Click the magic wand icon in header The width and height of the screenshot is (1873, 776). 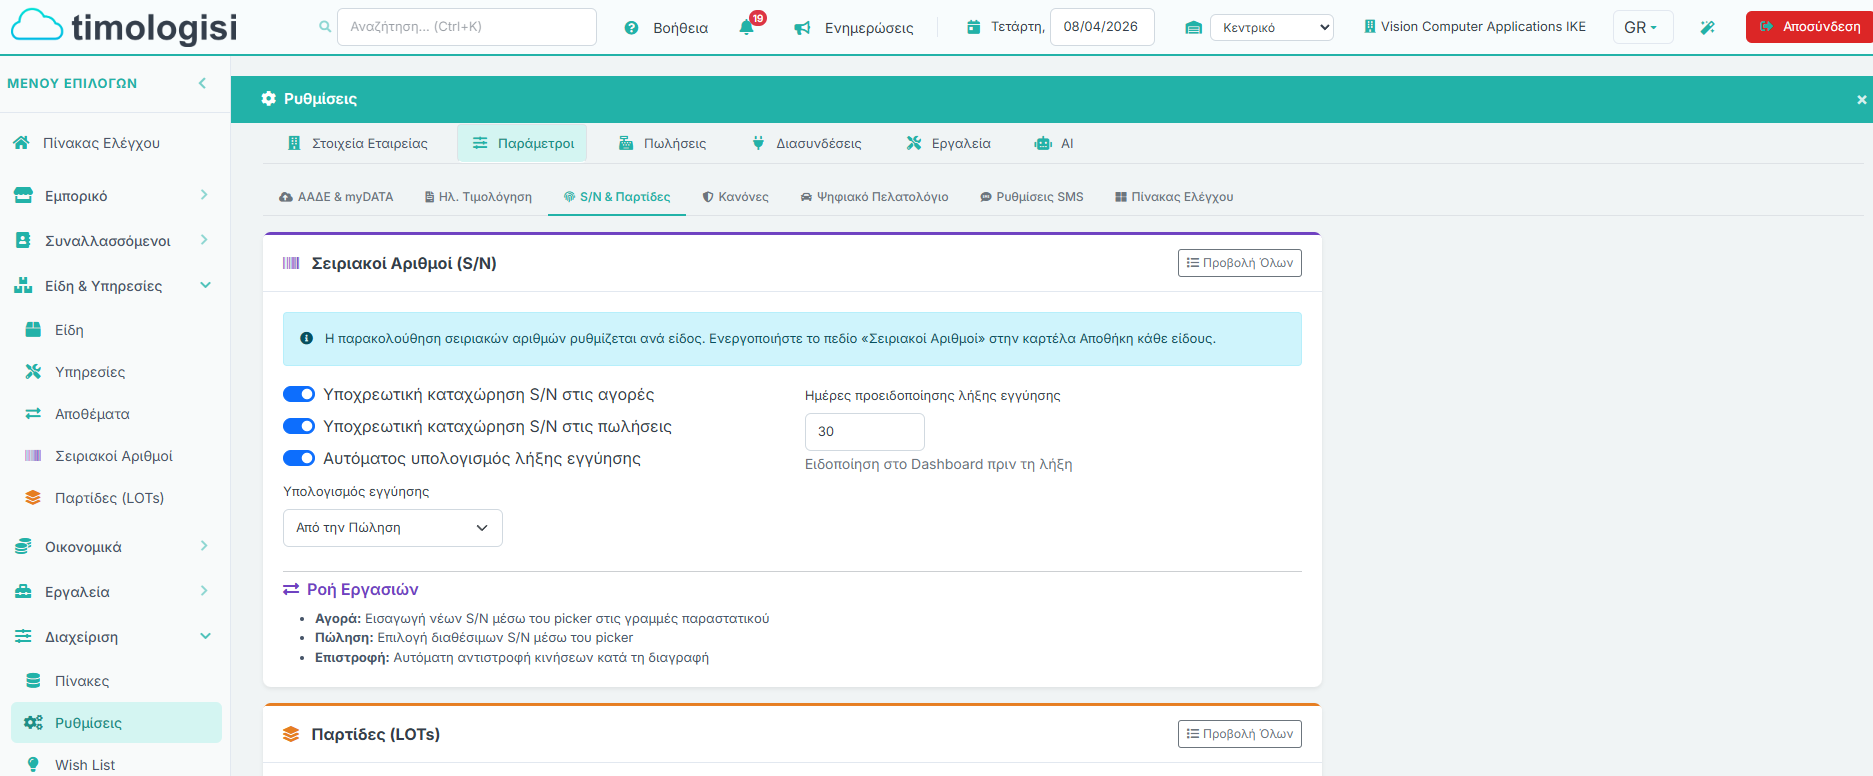[x=1708, y=27]
